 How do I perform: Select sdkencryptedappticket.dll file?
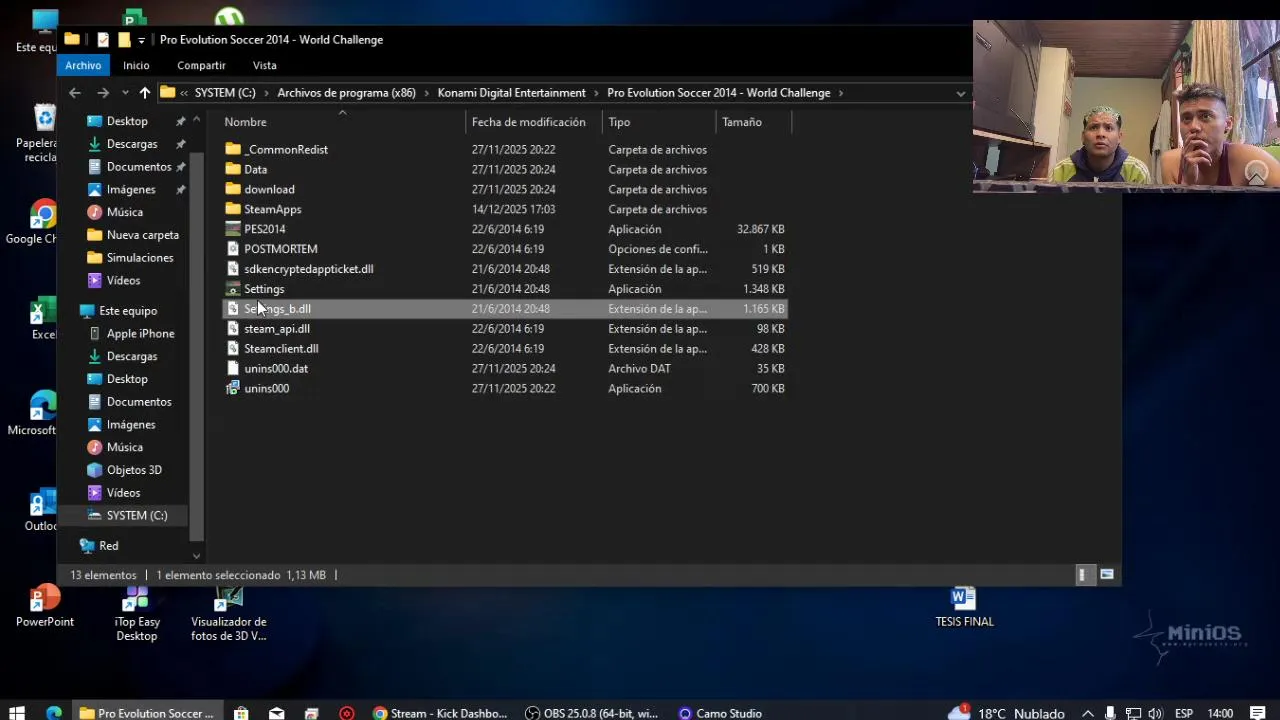click(308, 269)
